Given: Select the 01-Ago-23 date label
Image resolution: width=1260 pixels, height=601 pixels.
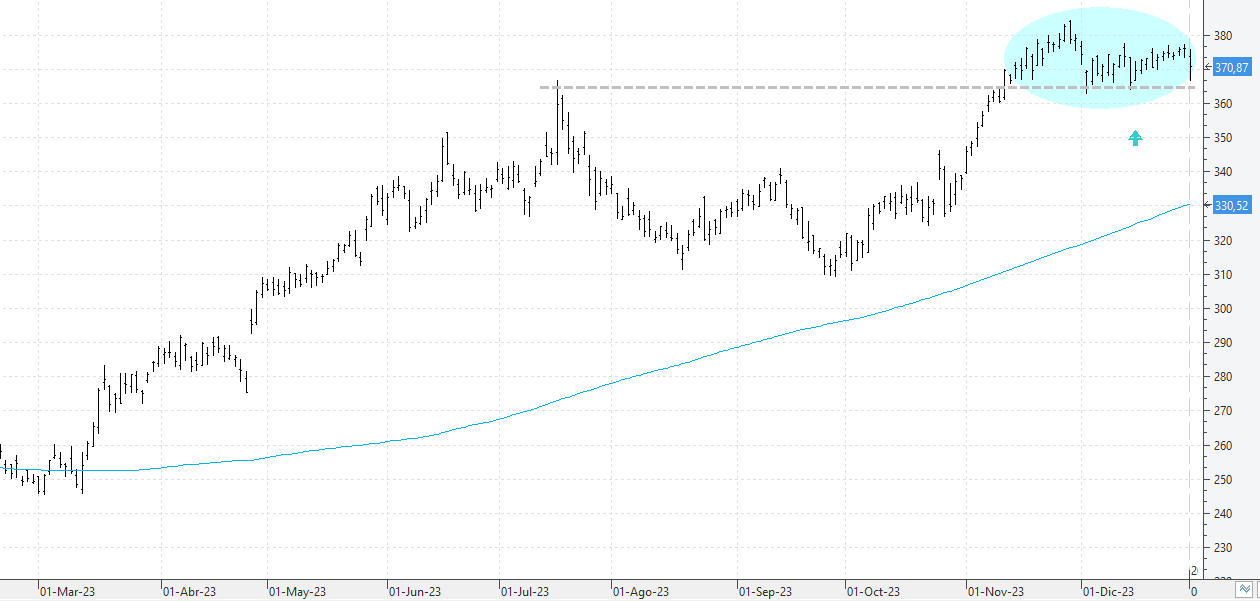Looking at the screenshot, I should (x=640, y=591).
